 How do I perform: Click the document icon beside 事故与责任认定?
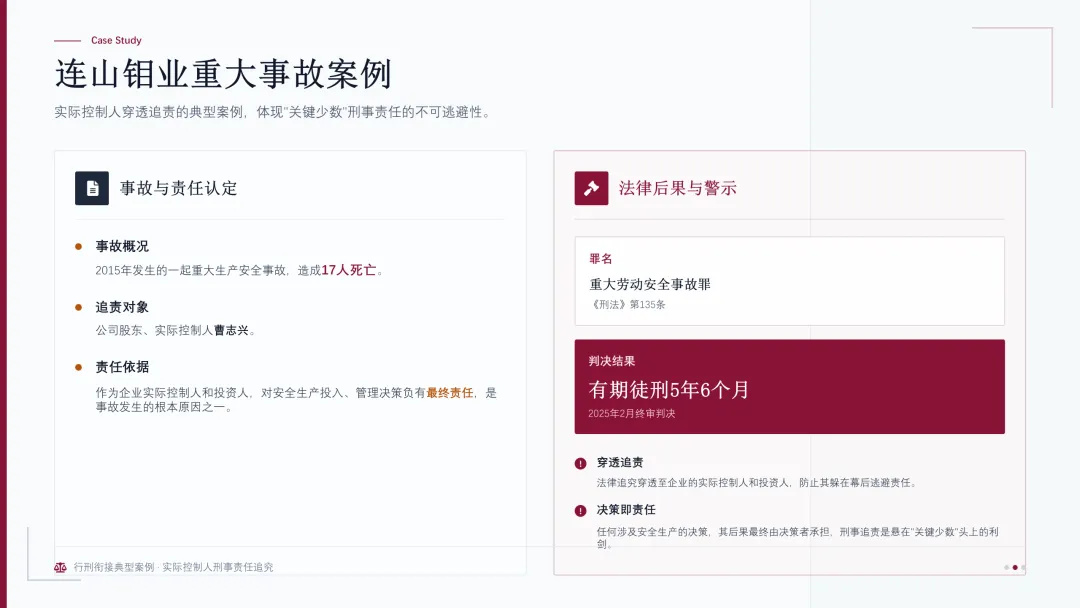point(92,188)
